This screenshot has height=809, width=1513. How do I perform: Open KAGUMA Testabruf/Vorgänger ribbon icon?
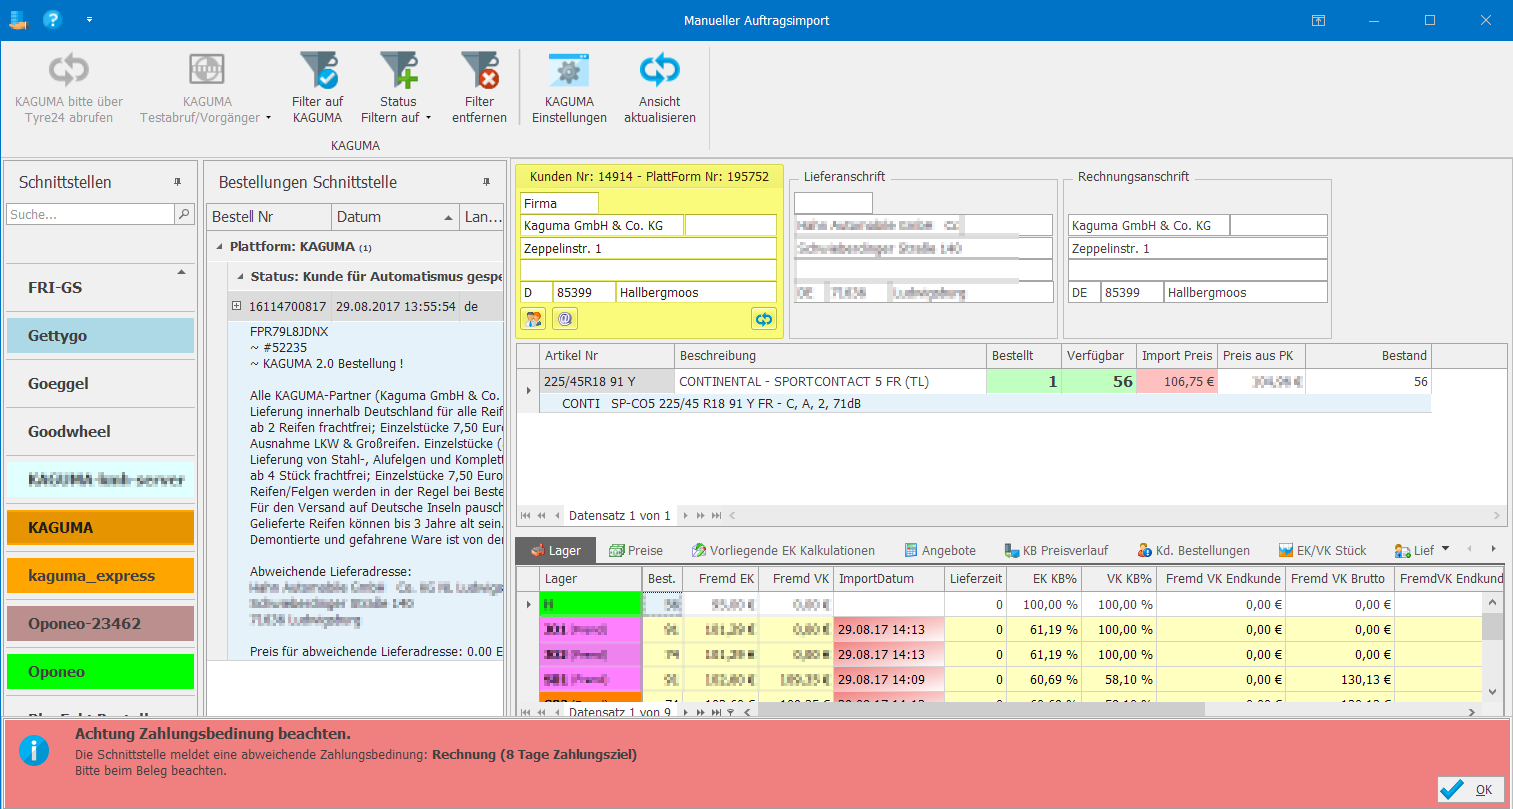coord(207,70)
